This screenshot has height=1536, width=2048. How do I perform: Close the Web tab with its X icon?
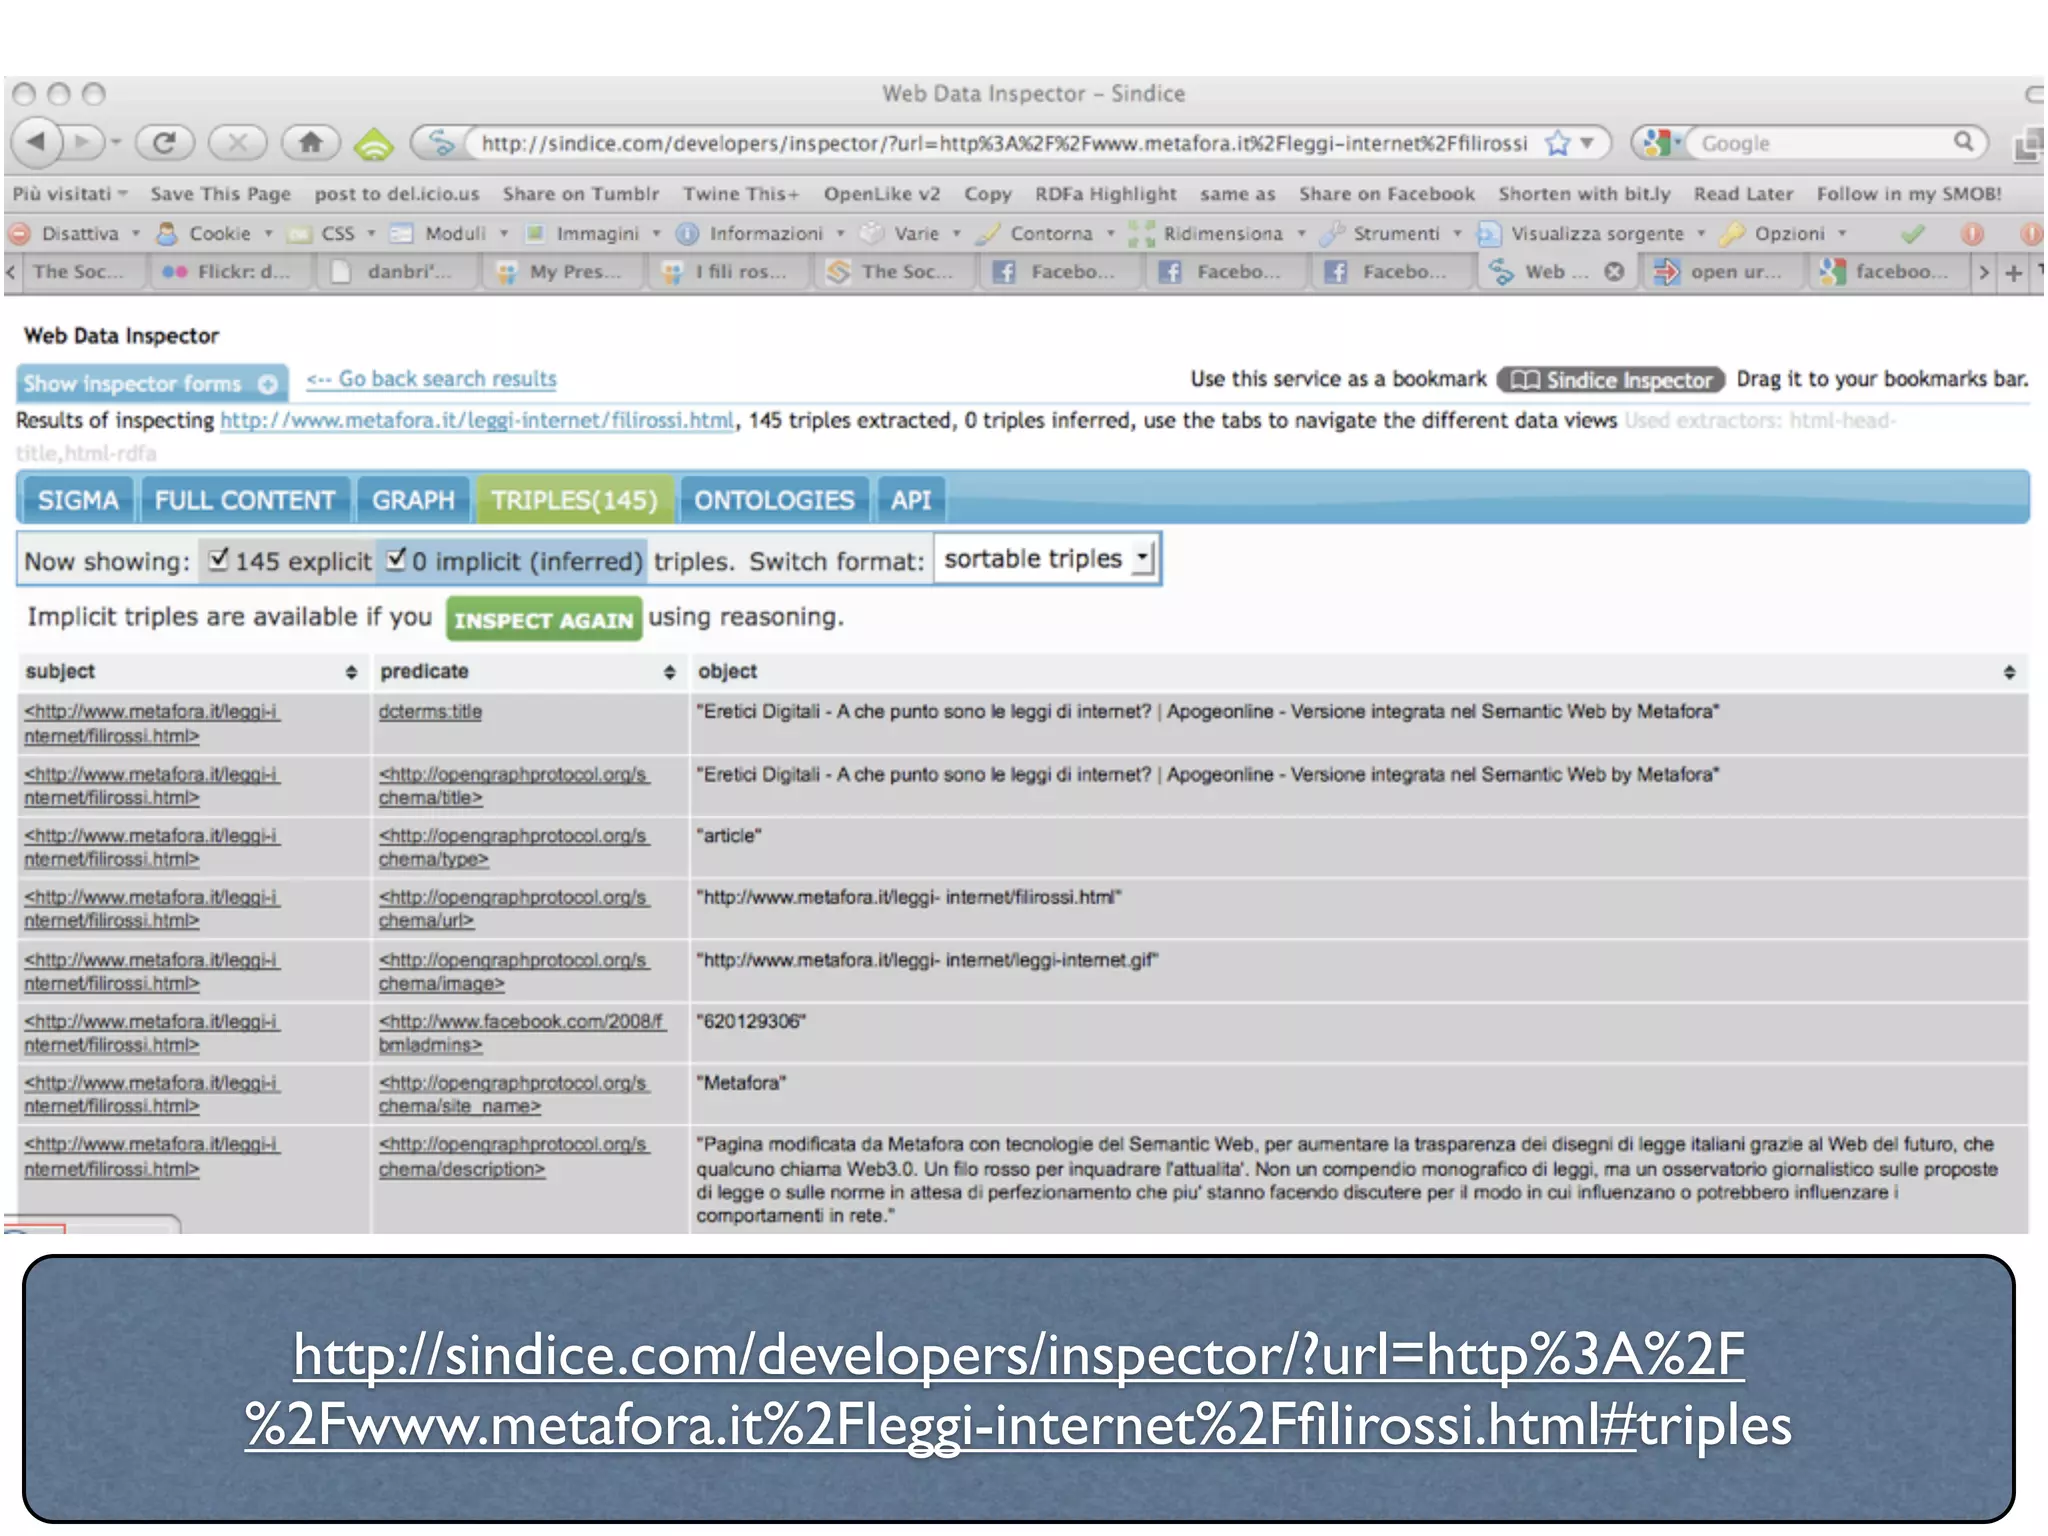(x=1614, y=272)
